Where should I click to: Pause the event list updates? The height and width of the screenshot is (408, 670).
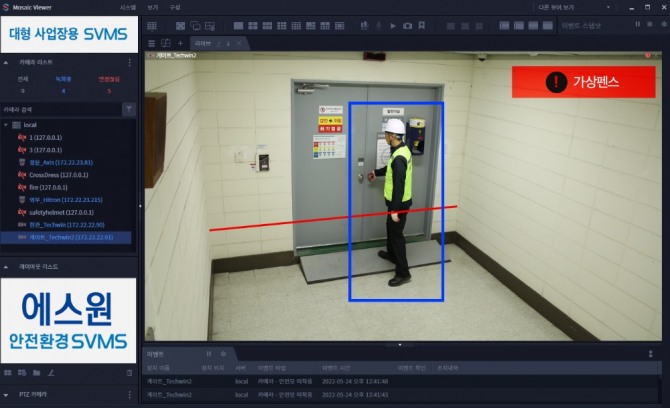(209, 354)
